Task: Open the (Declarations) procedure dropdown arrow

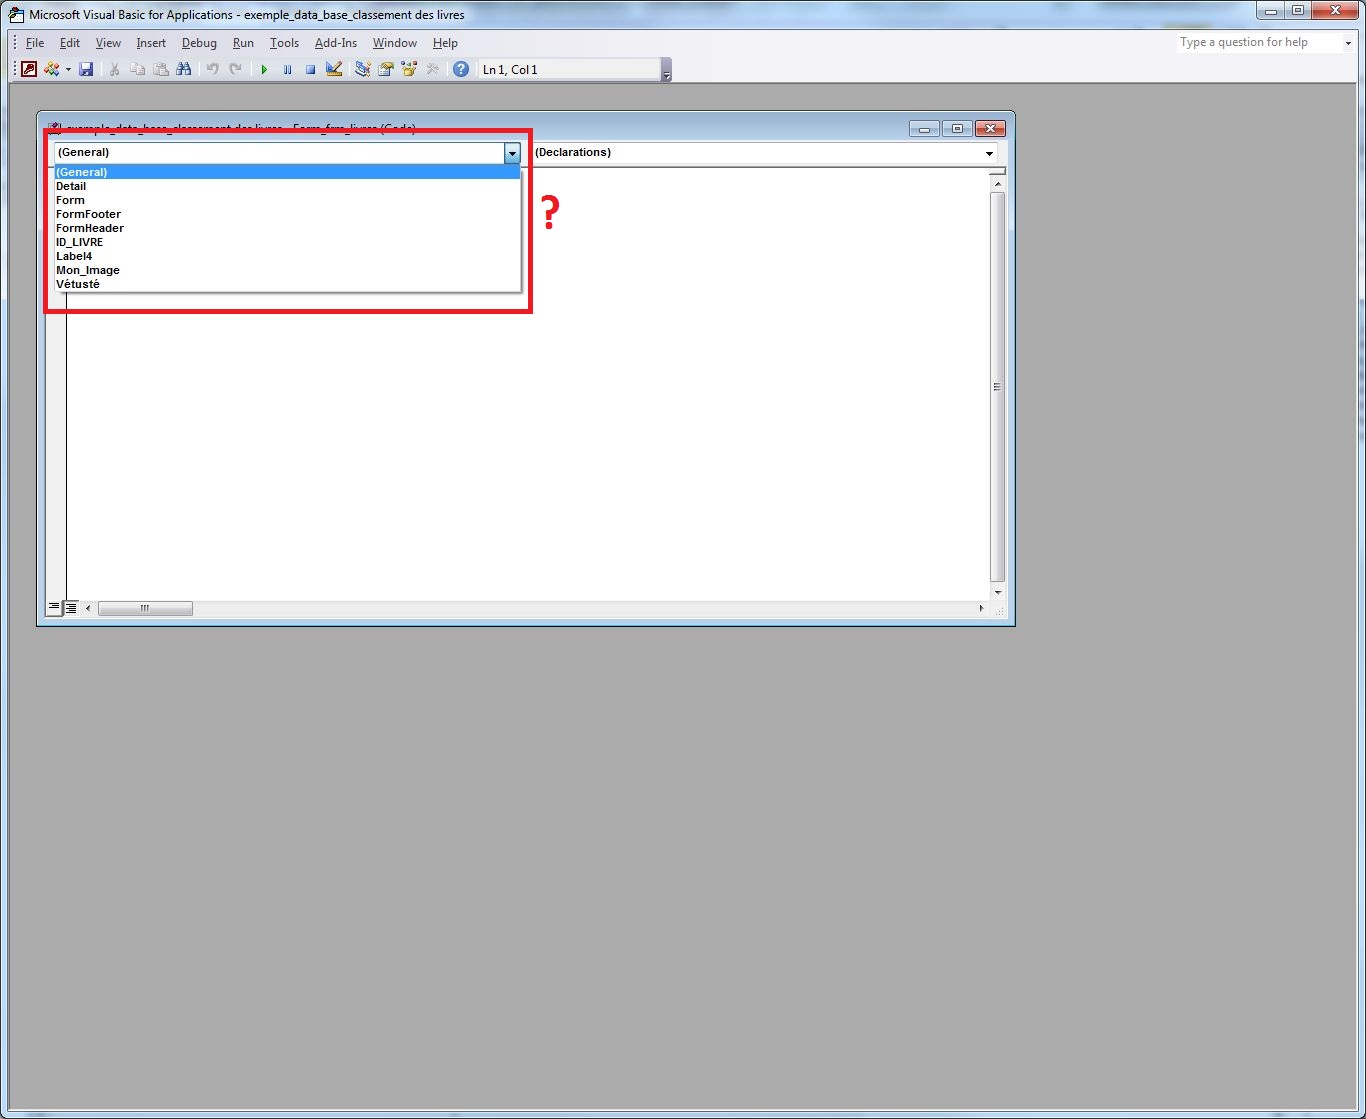Action: pyautogui.click(x=989, y=153)
